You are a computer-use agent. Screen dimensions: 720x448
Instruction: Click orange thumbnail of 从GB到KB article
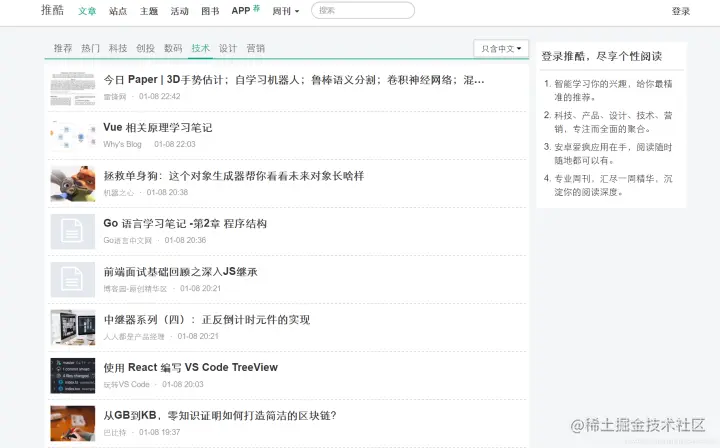pos(73,424)
